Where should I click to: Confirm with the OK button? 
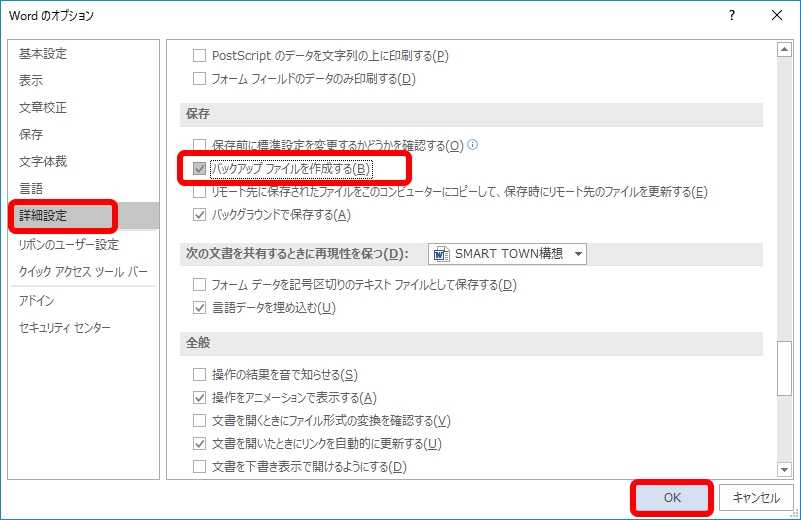click(672, 498)
